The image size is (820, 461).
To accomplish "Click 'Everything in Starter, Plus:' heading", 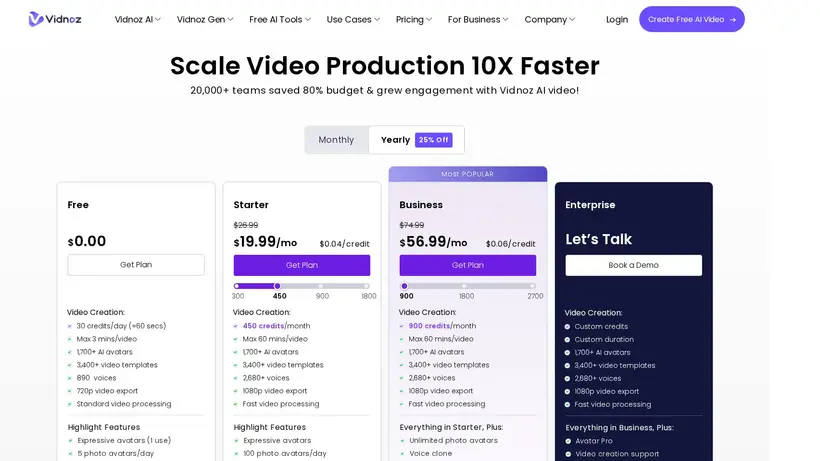I will (451, 427).
